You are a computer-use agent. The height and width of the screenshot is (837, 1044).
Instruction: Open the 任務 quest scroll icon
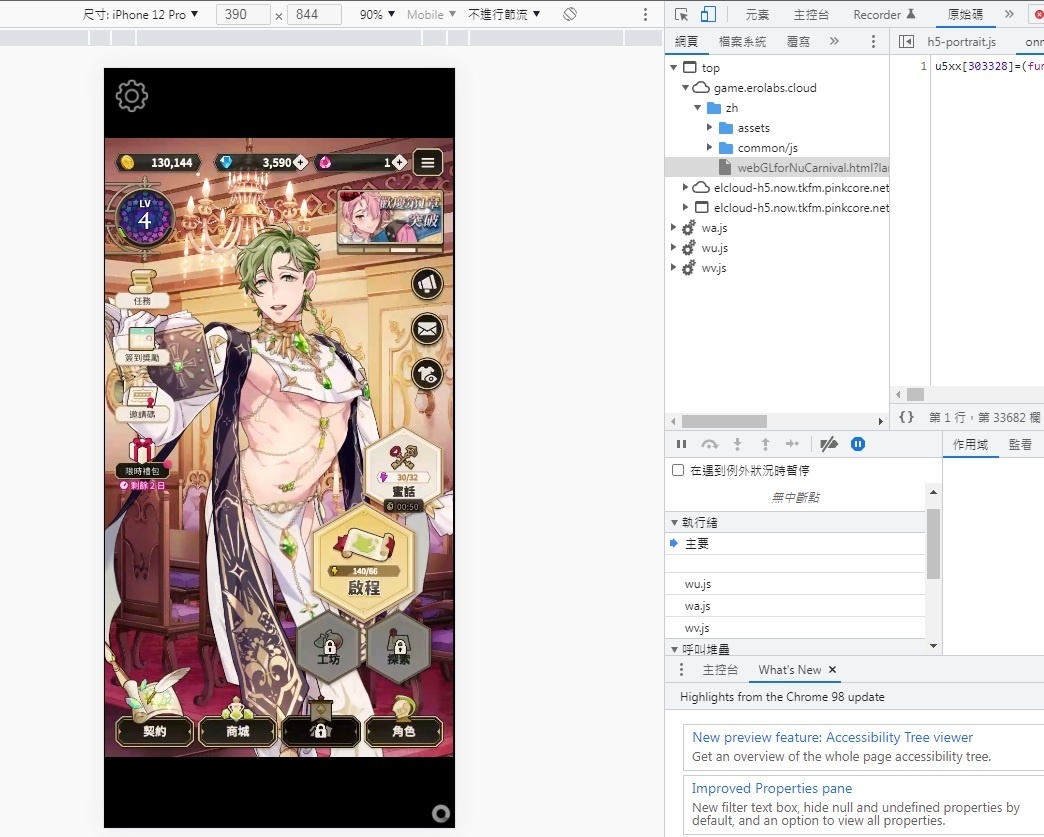click(x=142, y=288)
